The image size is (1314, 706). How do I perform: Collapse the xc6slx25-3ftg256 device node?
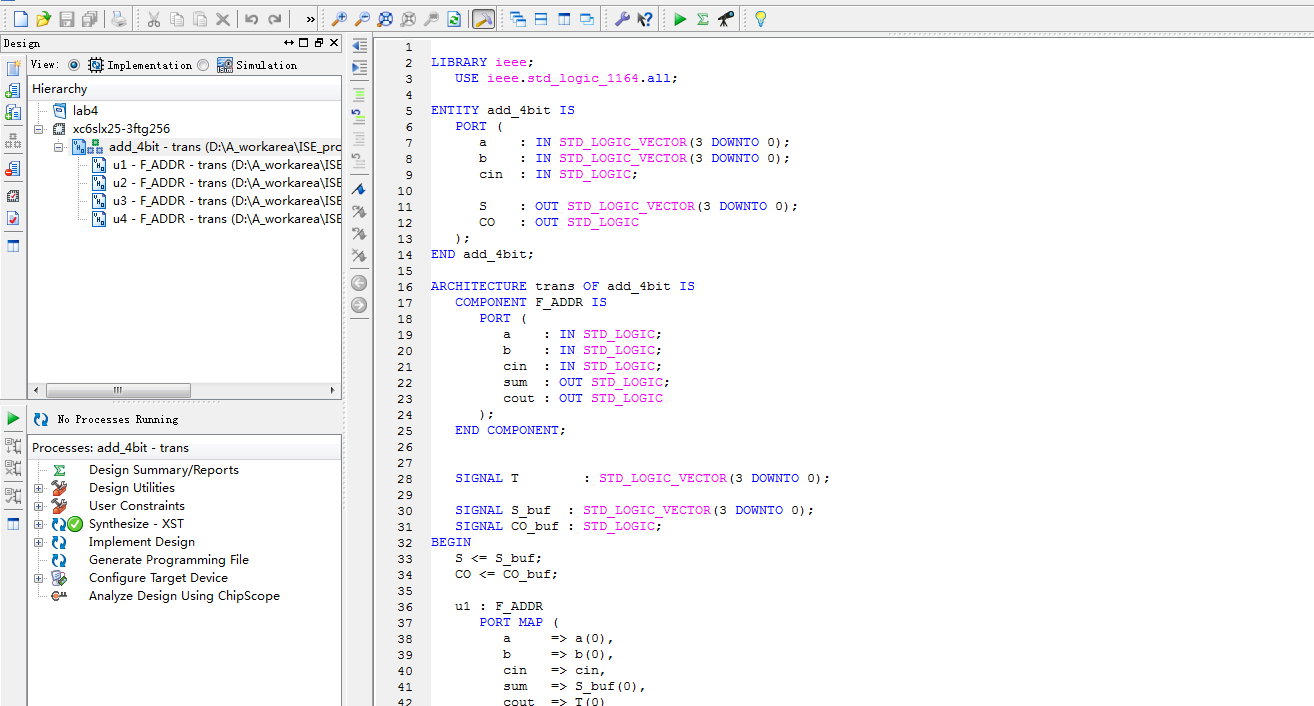click(x=39, y=129)
